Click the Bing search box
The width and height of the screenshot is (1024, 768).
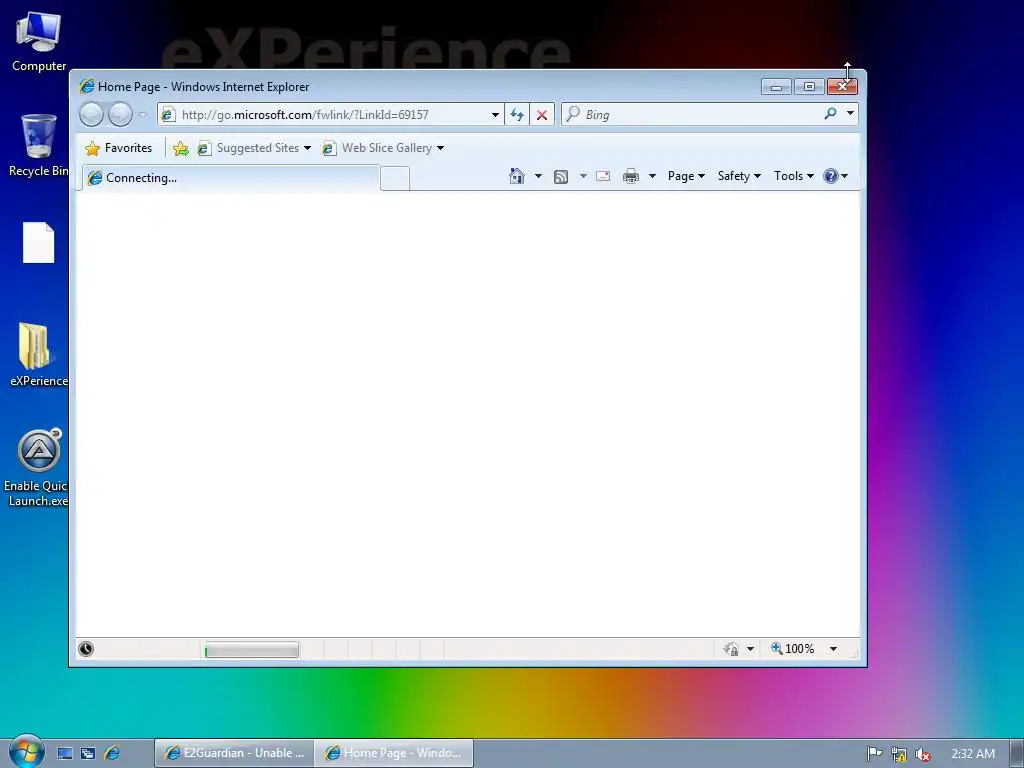click(x=692, y=115)
